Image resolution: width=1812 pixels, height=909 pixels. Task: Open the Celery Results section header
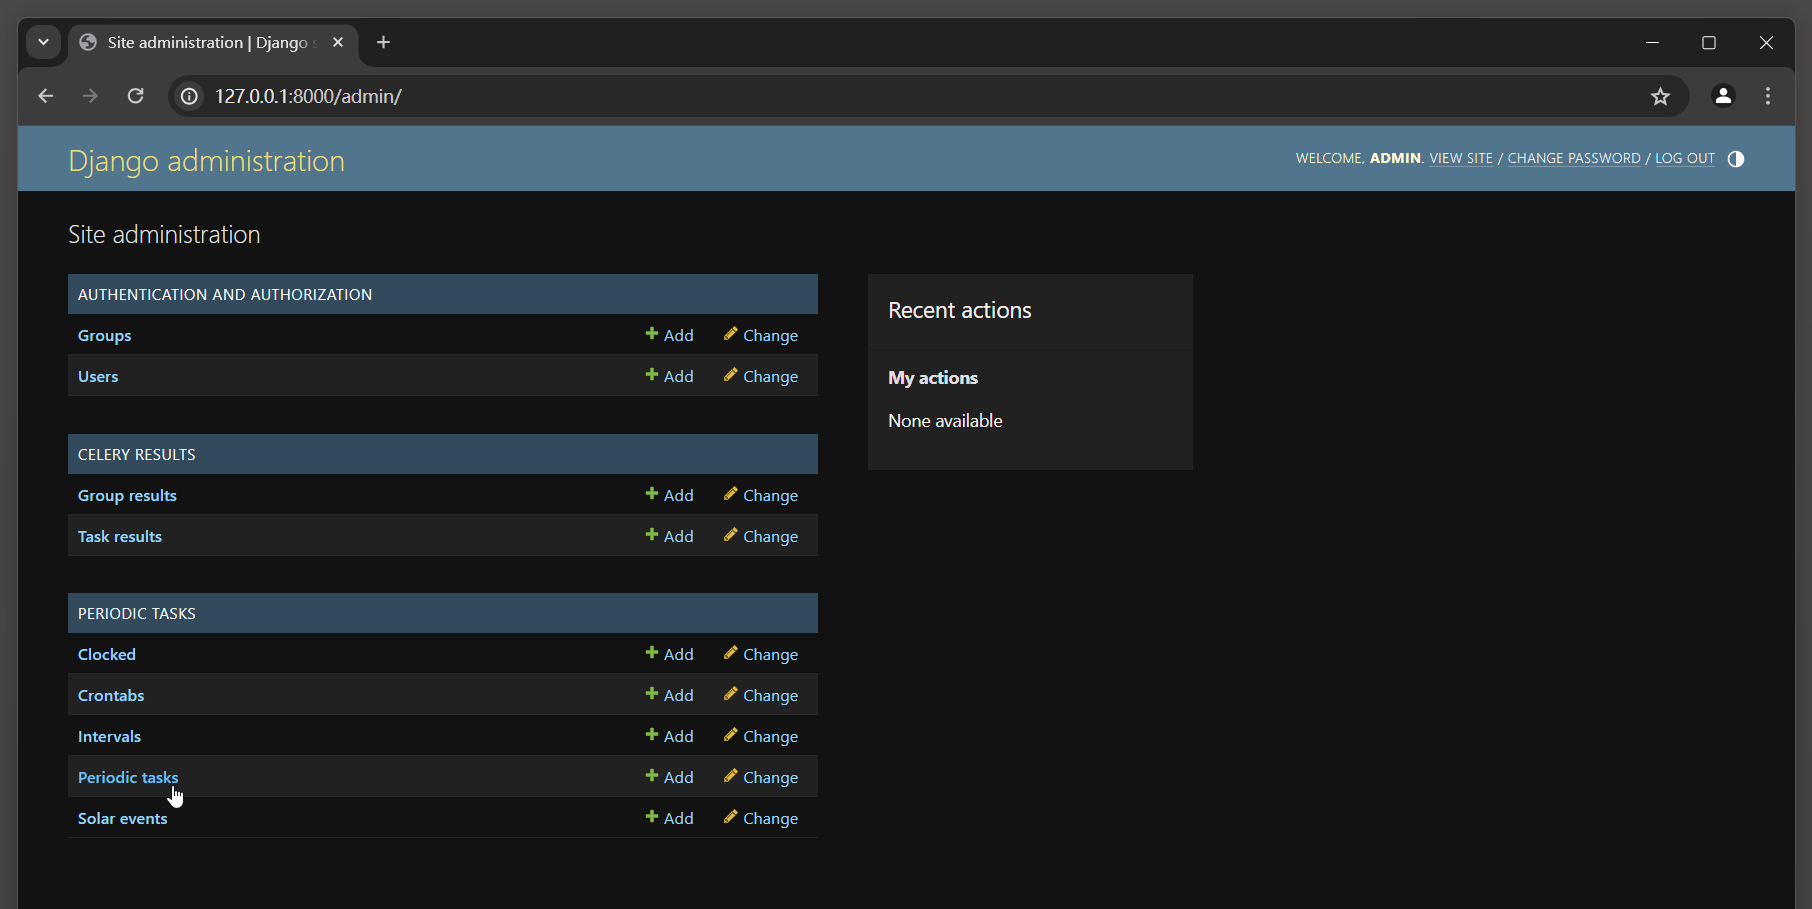click(x=137, y=454)
